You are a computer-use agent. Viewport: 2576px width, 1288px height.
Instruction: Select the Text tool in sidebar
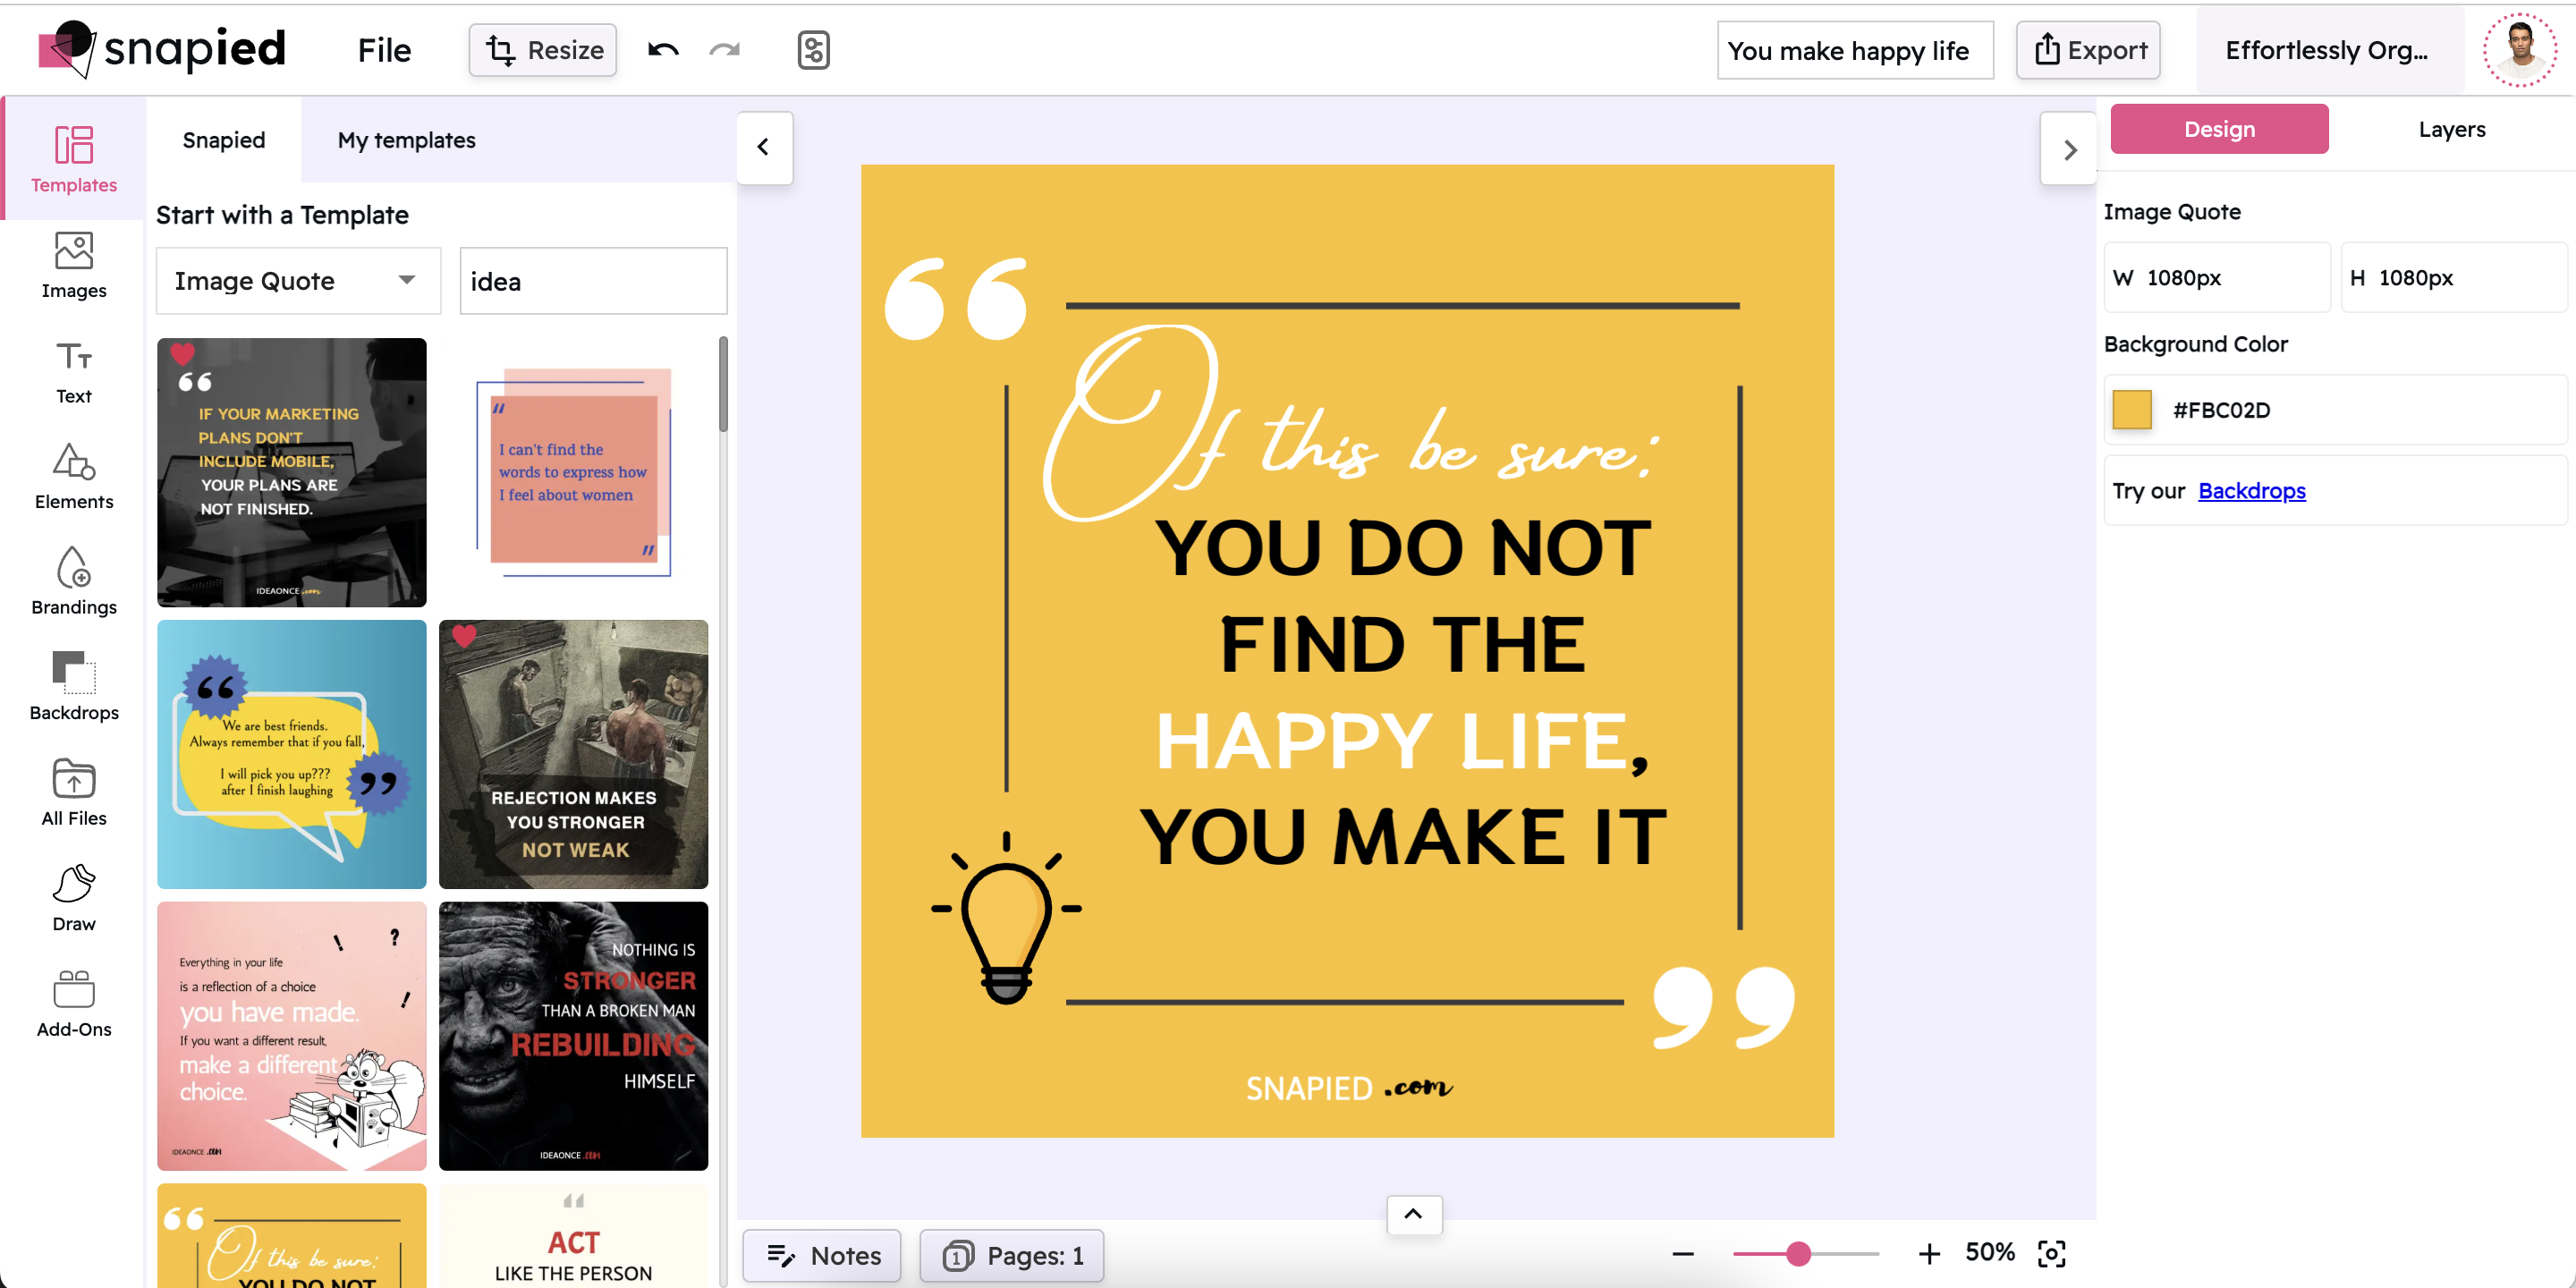[x=73, y=371]
